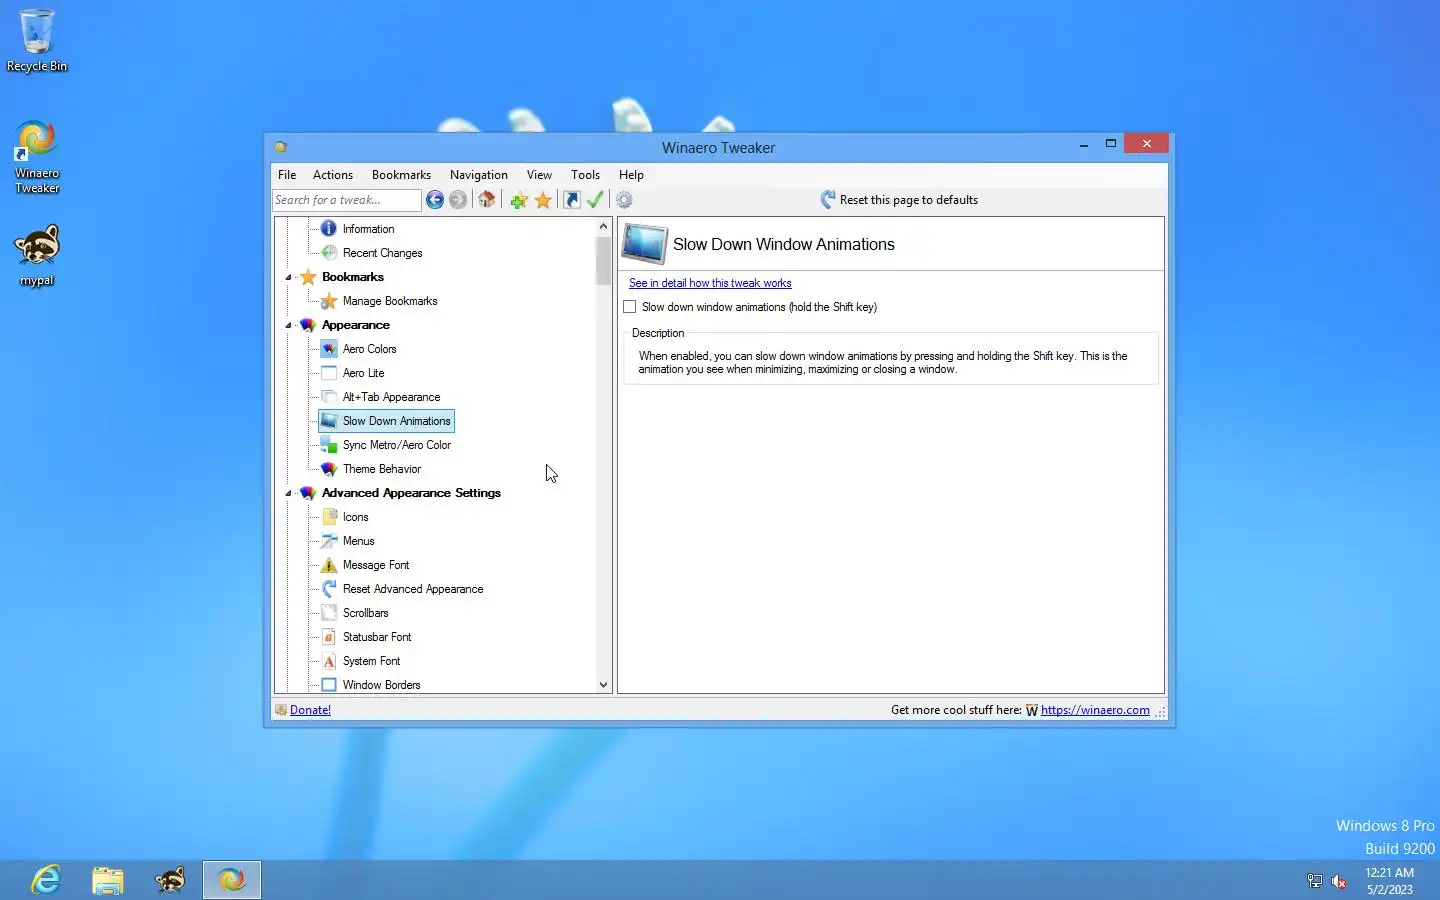Click the Manage Bookmarks star icon
The width and height of the screenshot is (1440, 900).
[329, 301]
